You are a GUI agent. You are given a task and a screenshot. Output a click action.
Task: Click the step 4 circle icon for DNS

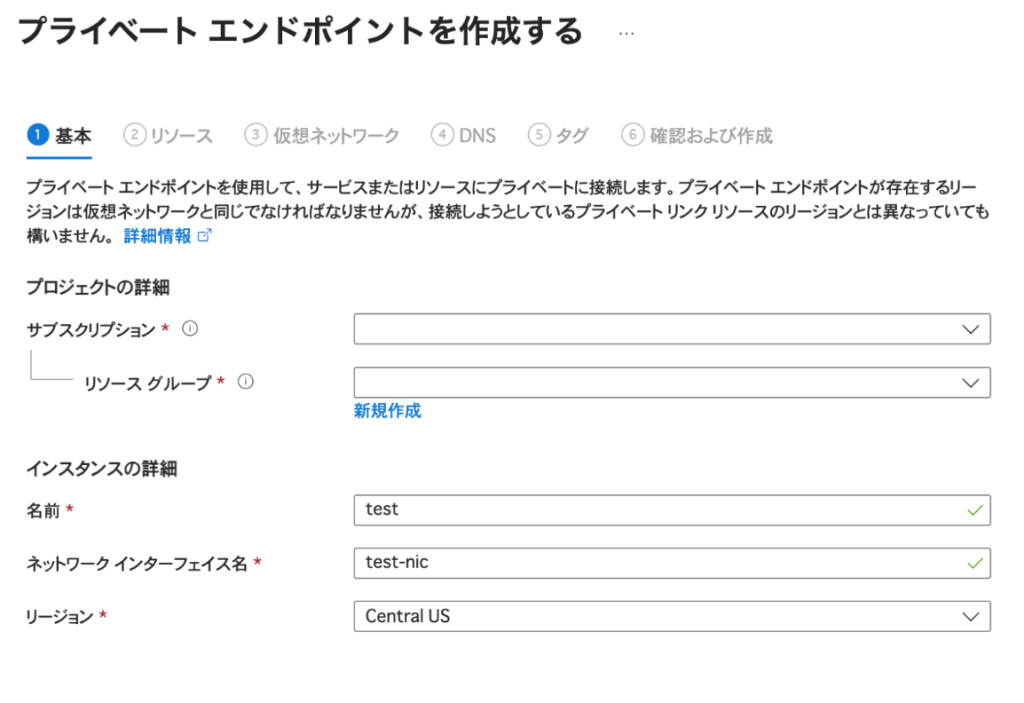tap(442, 135)
